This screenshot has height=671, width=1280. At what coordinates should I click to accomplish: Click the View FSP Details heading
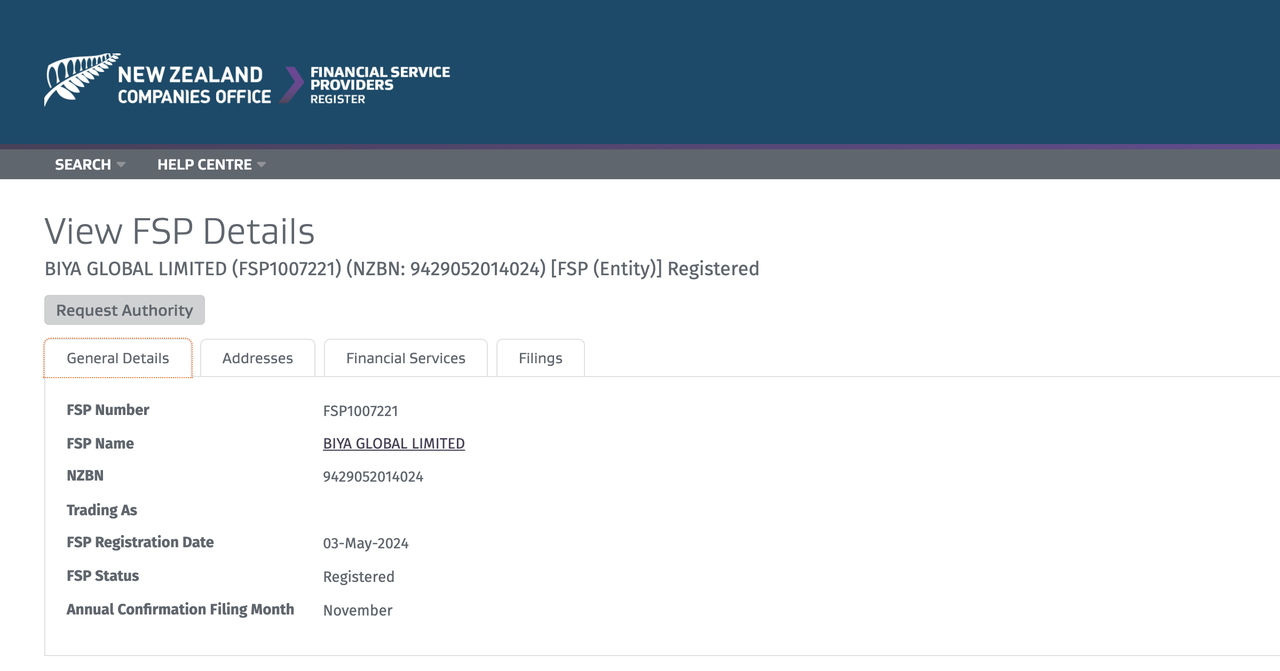[179, 231]
